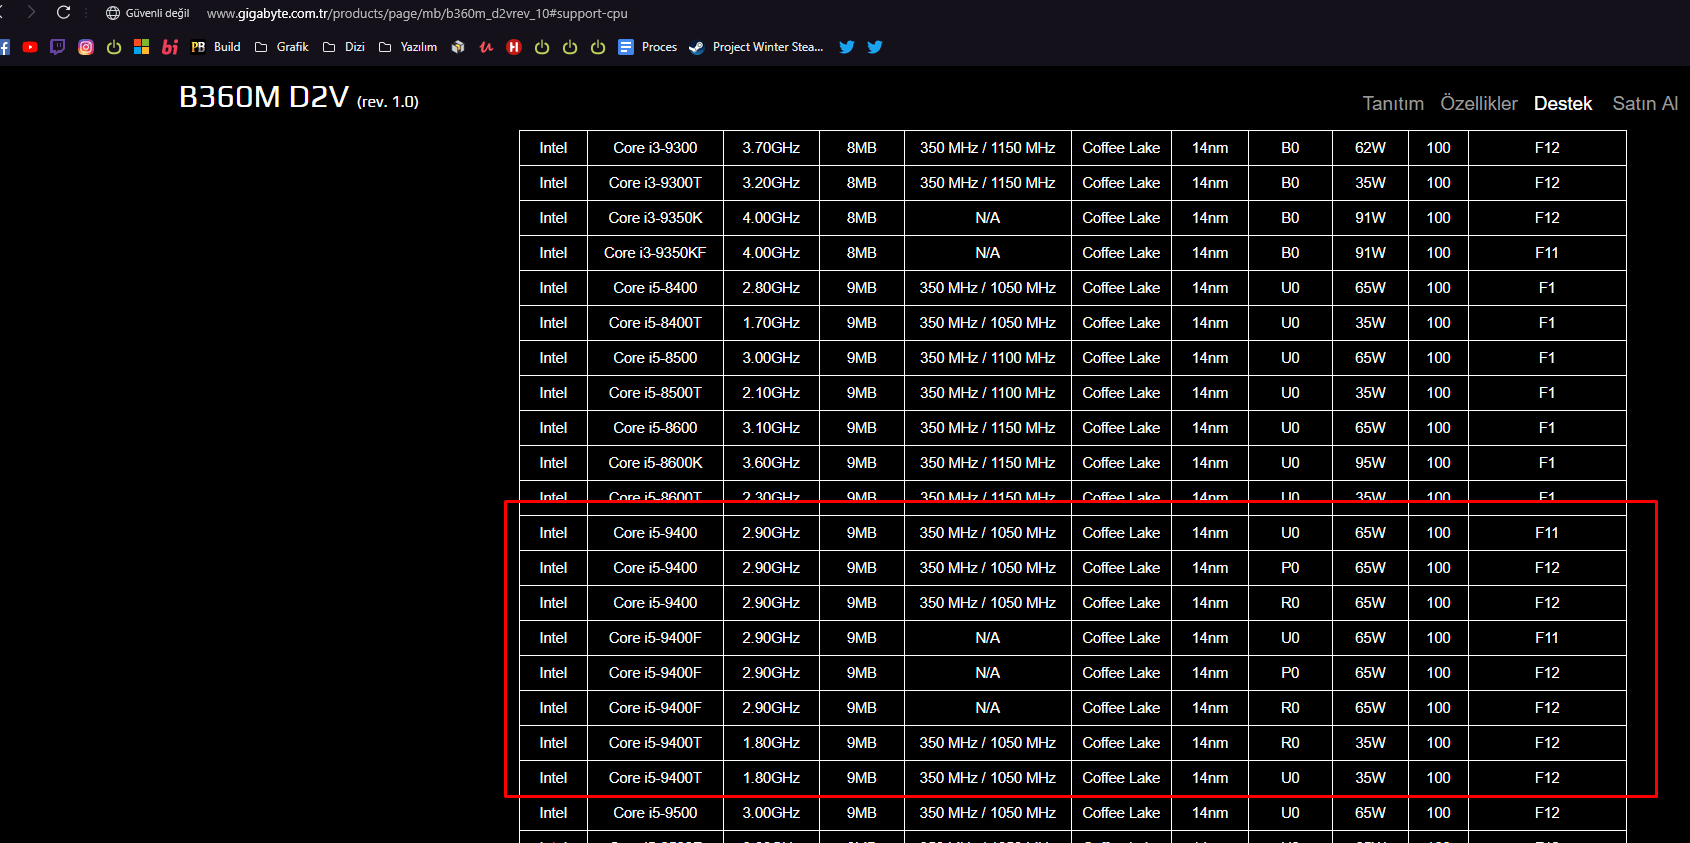Image resolution: width=1690 pixels, height=843 pixels.
Task: Go forward with the browser forward arrow
Action: click(x=31, y=13)
